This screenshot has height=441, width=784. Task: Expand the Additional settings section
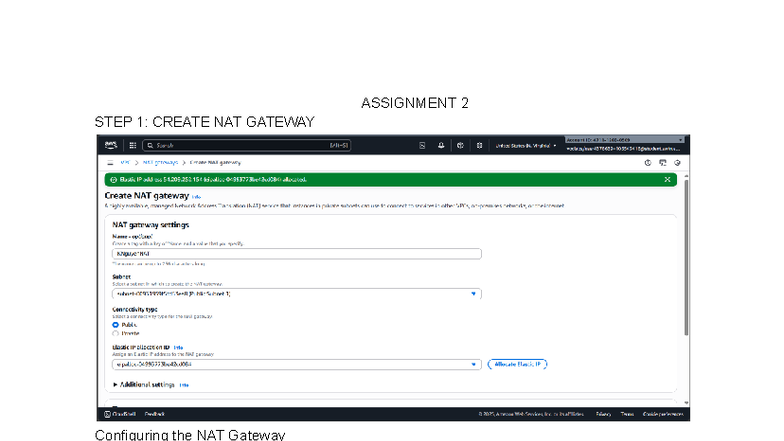pos(144,384)
